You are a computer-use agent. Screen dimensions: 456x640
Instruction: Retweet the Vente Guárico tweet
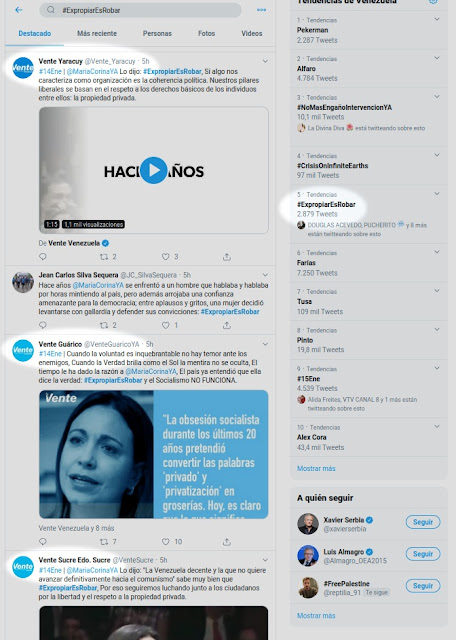[105, 542]
